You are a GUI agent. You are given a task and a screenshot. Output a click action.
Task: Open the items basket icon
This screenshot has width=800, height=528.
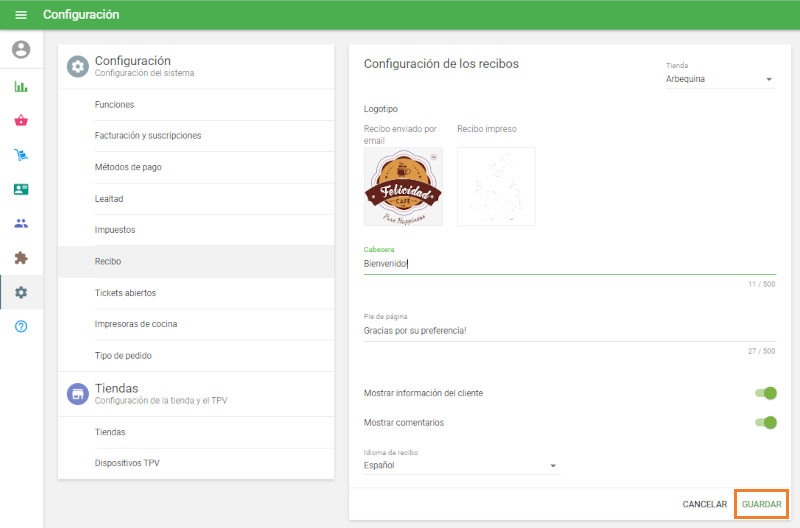click(21, 120)
